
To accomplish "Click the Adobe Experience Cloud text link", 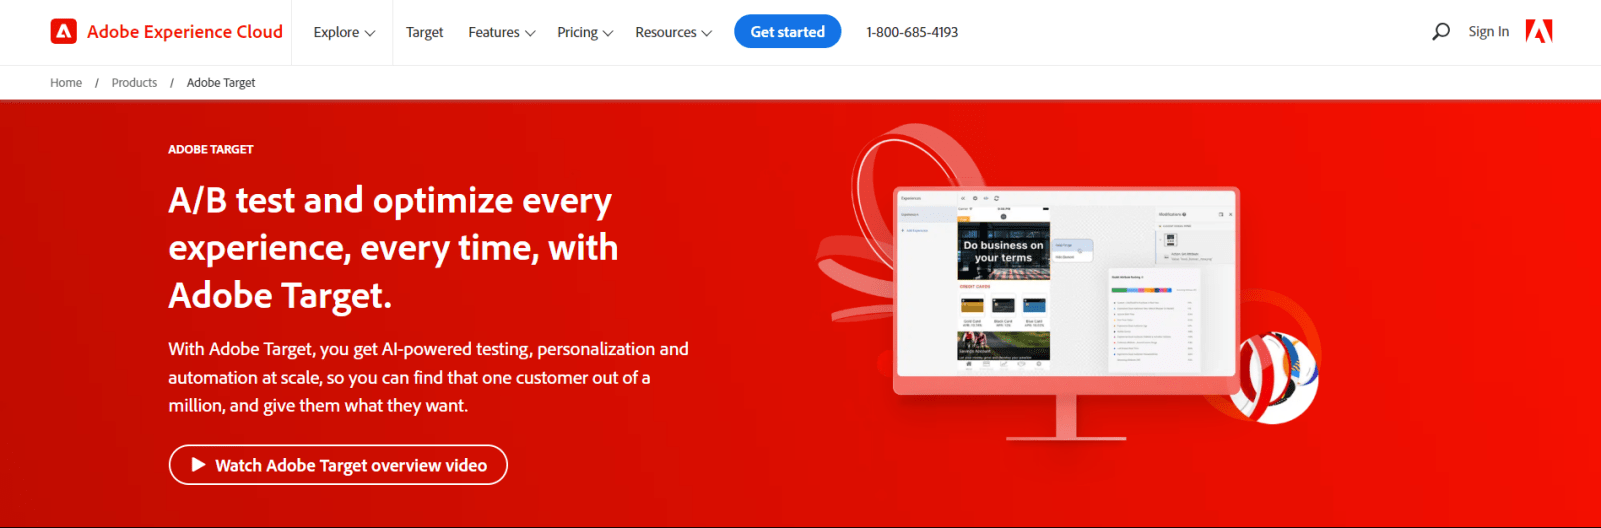I will 185,32.
